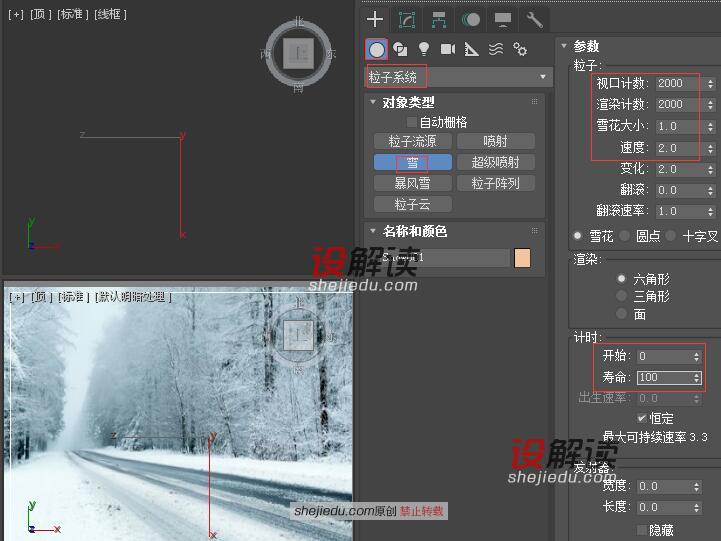Image resolution: width=721 pixels, height=541 pixels.
Task: Click the 宽度 emitter value field
Action: click(664, 486)
